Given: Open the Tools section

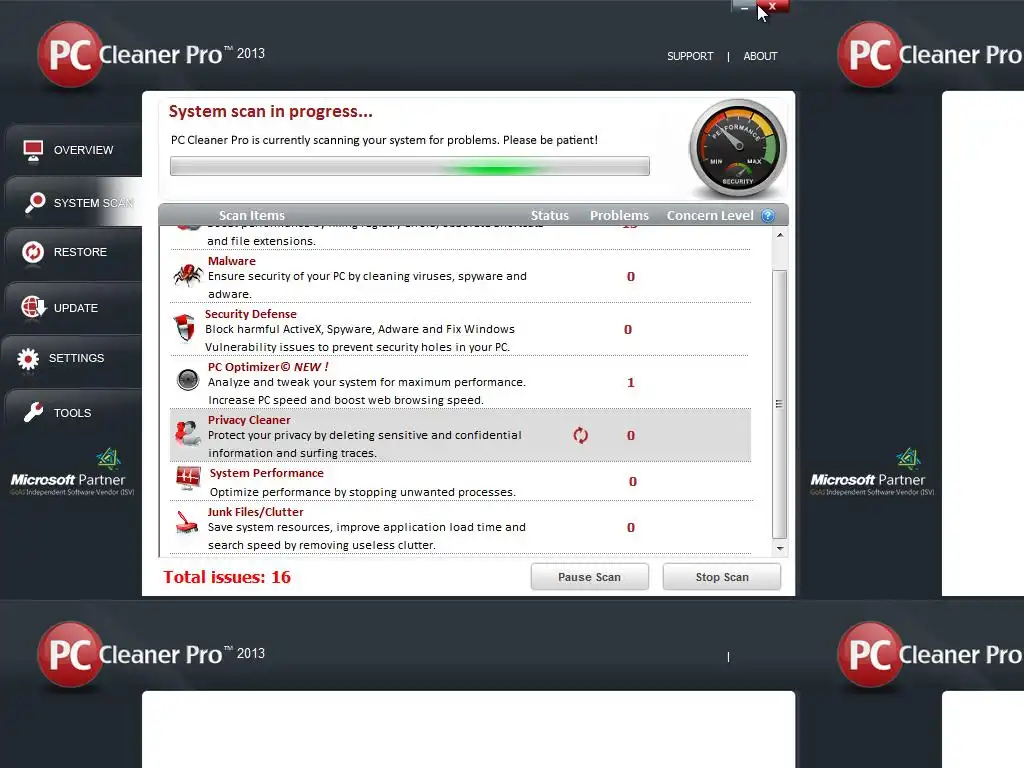Looking at the screenshot, I should click(x=73, y=413).
